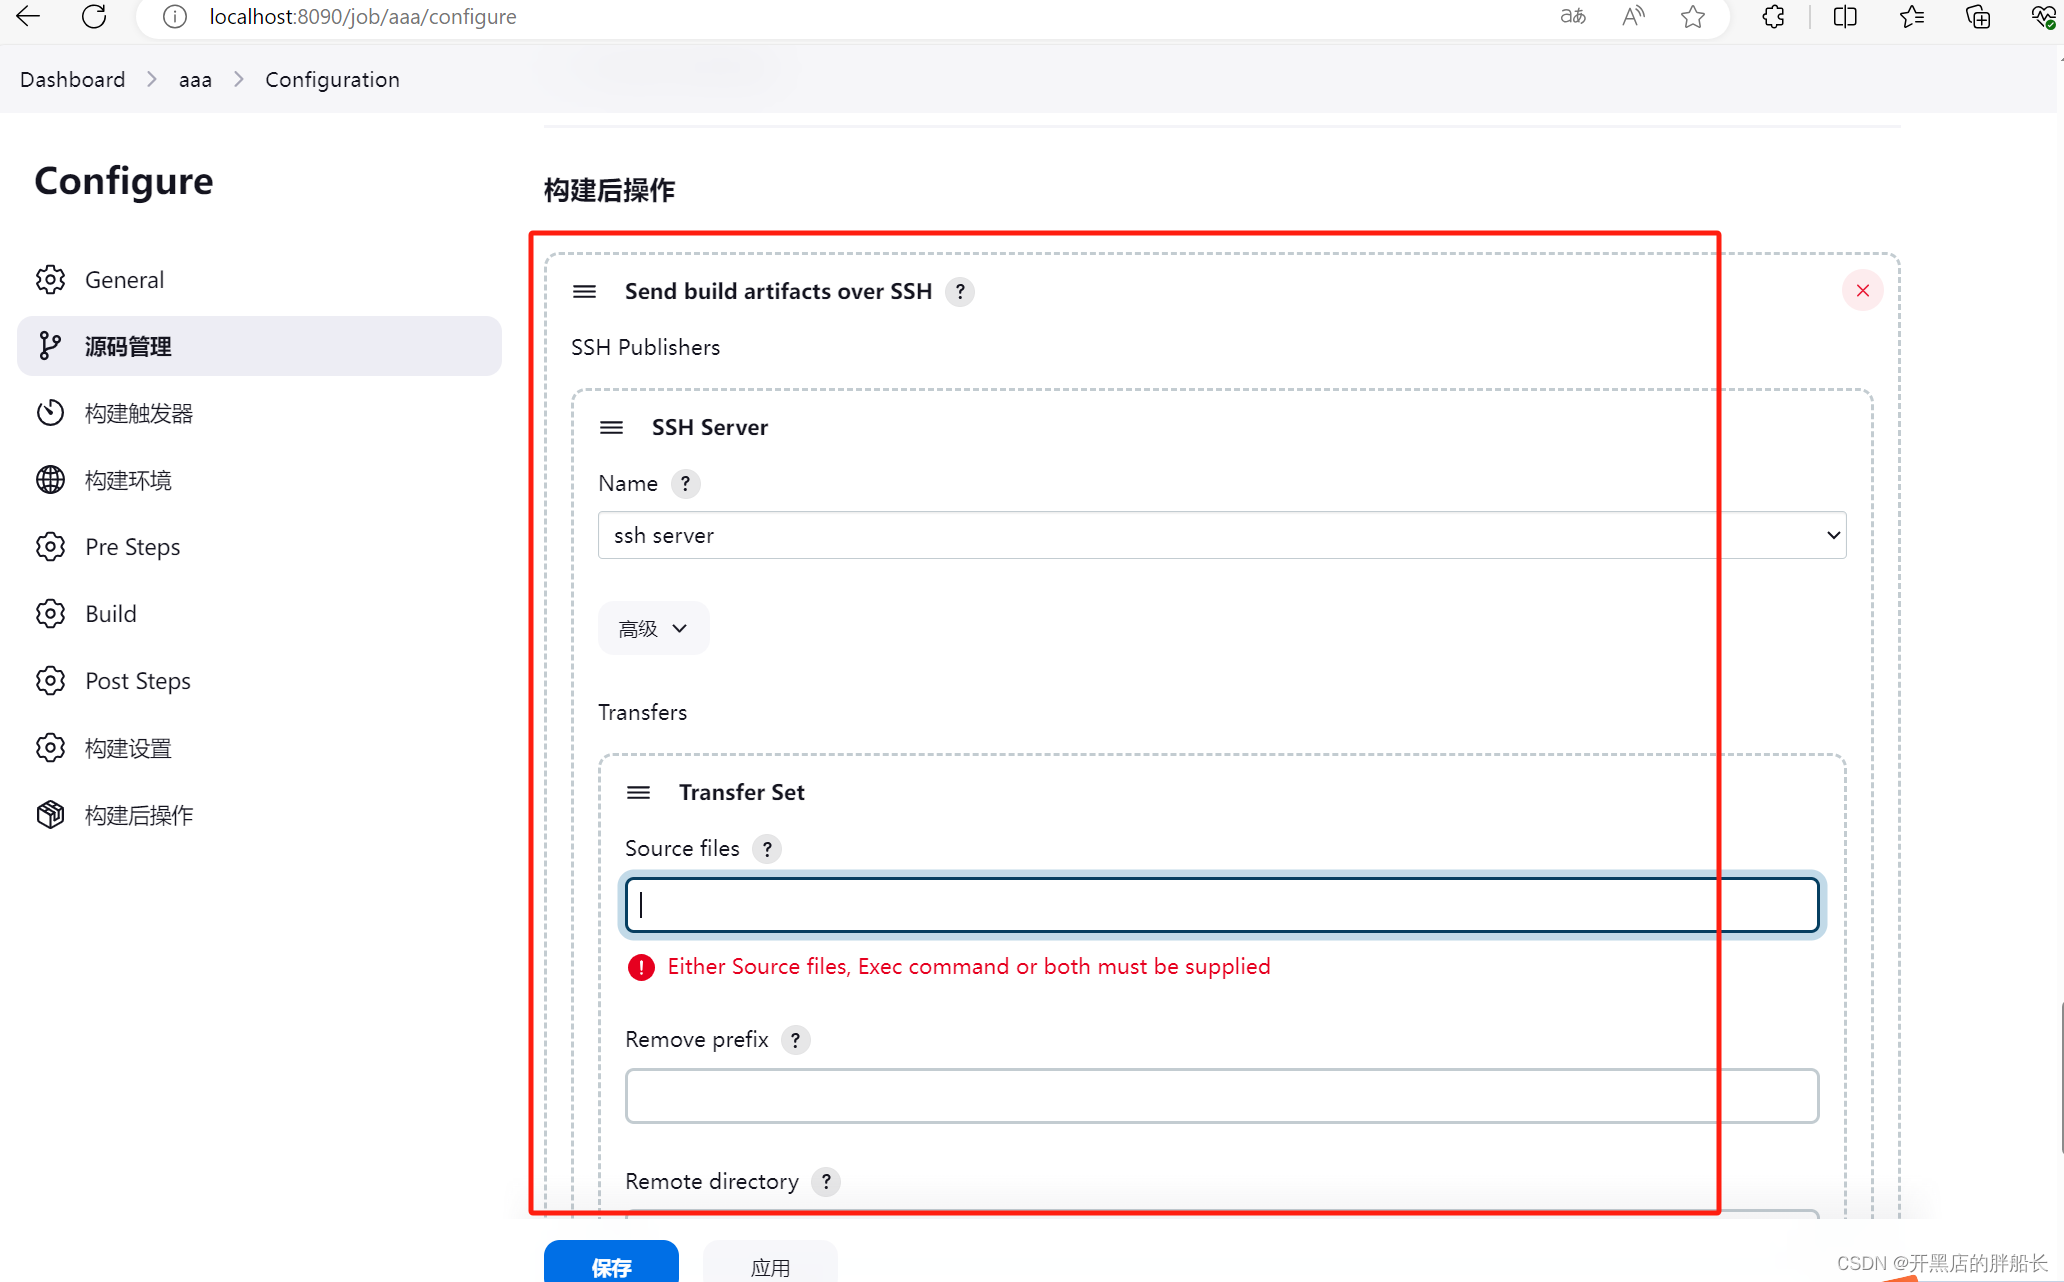The image size is (2064, 1282).
Task: Toggle the split screen icon
Action: 1845,16
